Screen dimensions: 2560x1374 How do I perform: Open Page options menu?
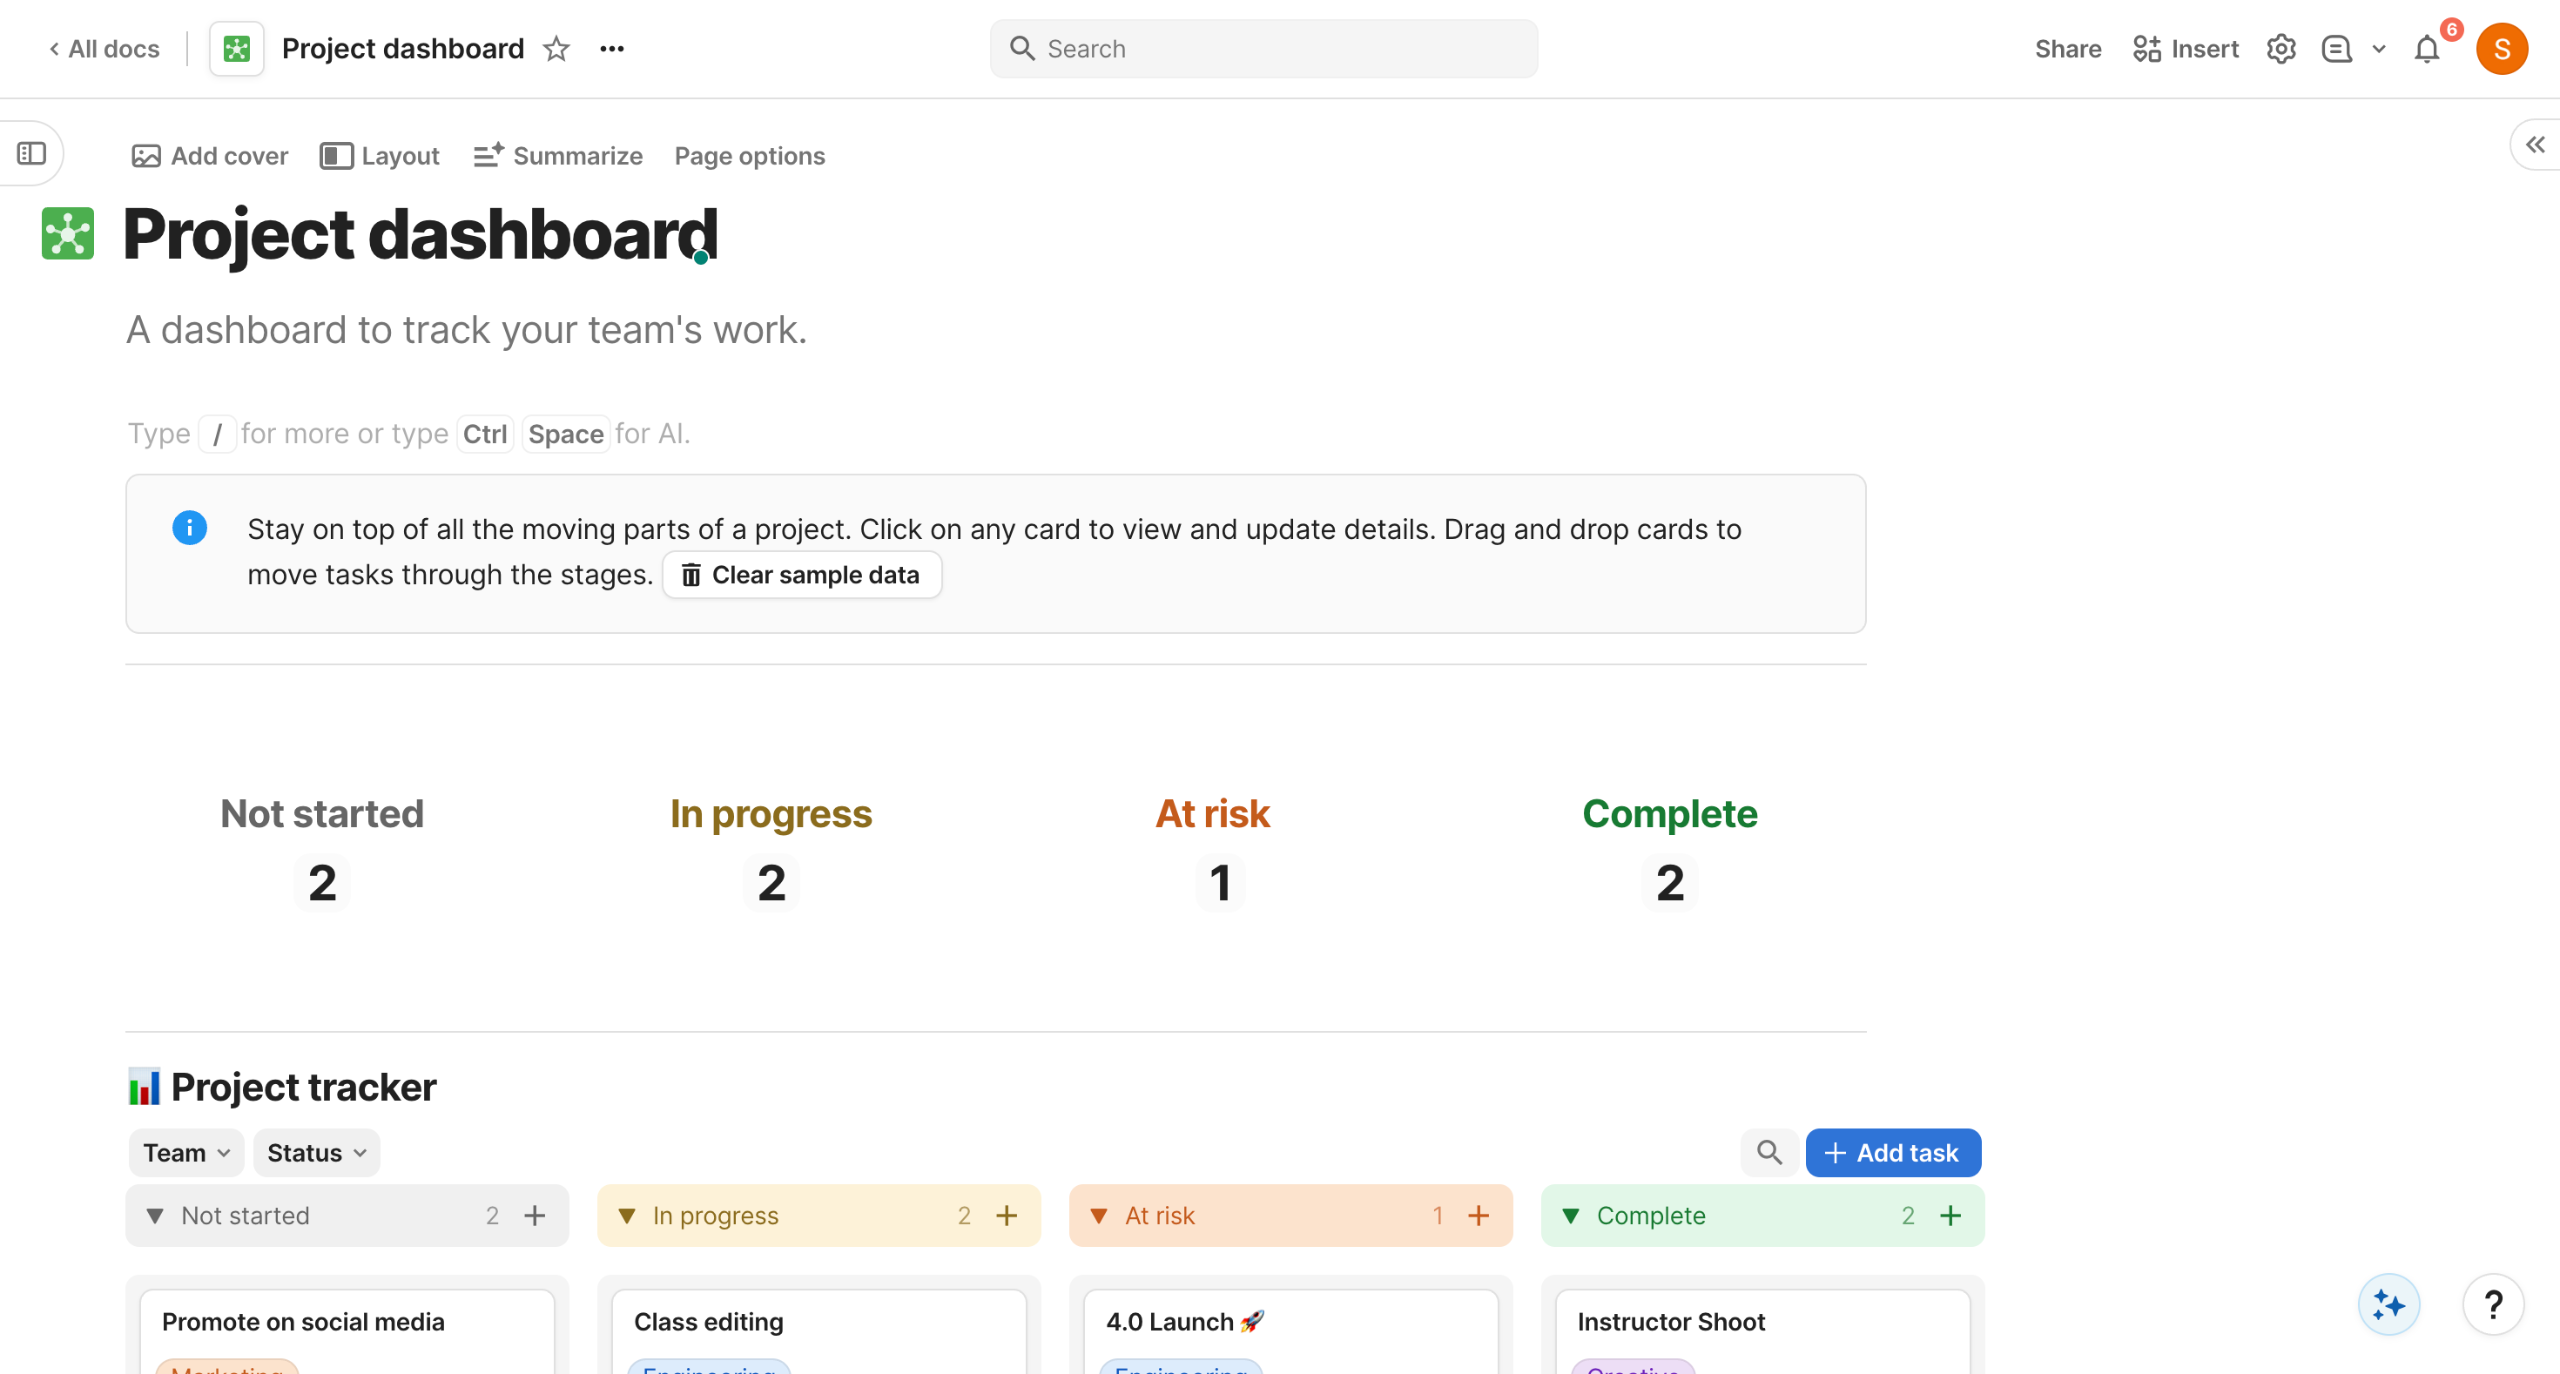pos(749,156)
